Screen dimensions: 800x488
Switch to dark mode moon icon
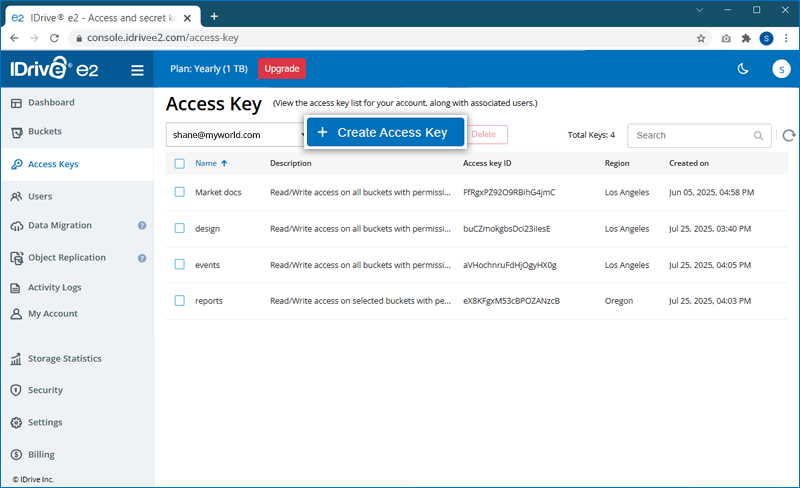click(743, 69)
